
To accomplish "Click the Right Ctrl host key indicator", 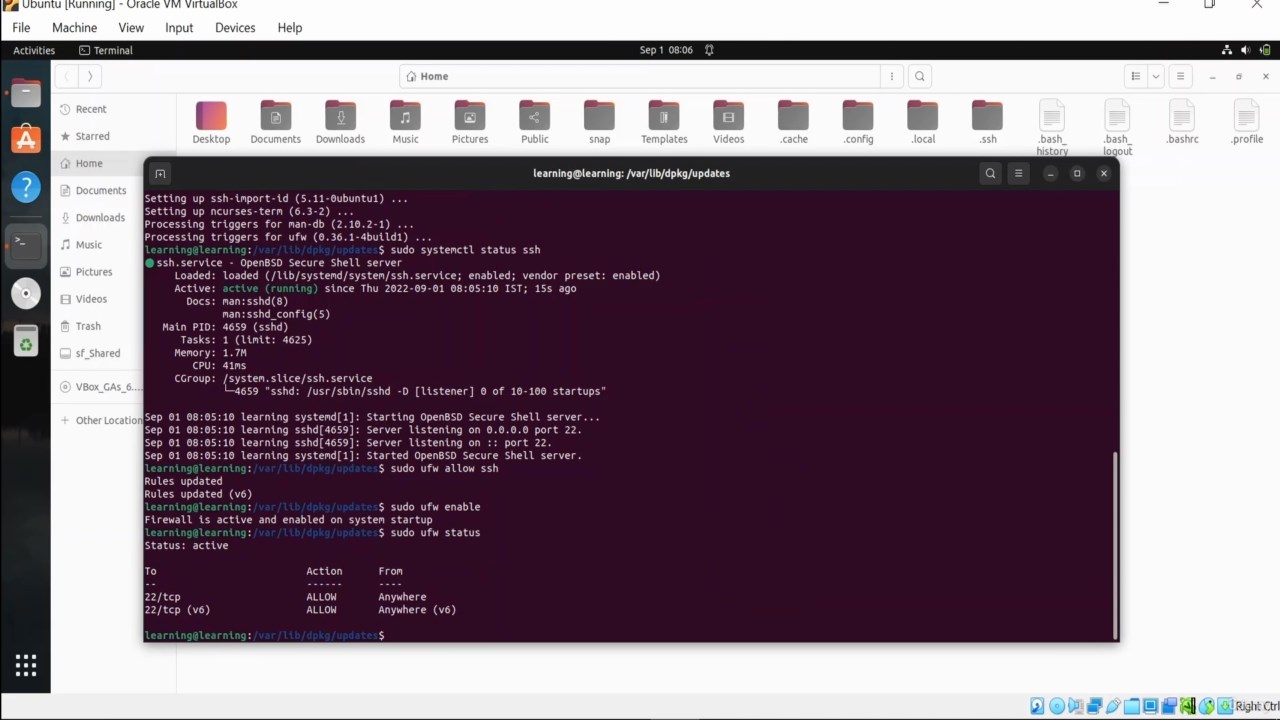I will point(1257,706).
